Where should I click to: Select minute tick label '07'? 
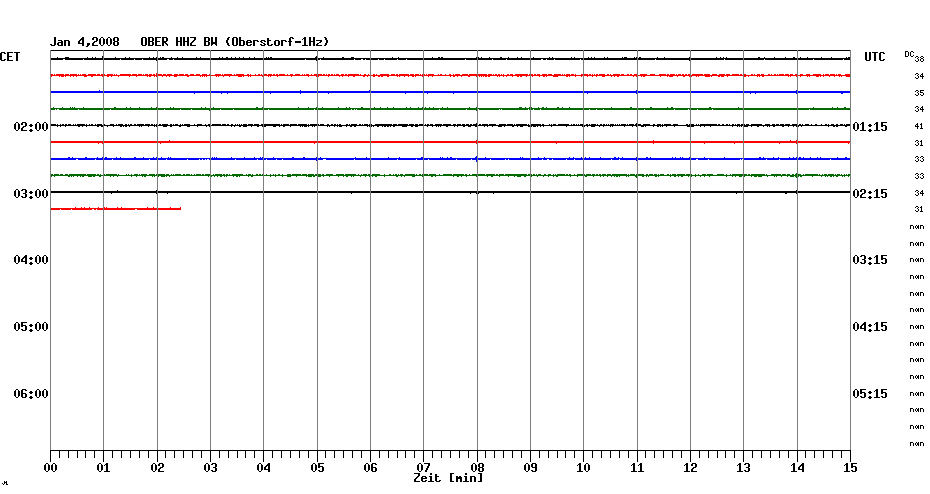[x=423, y=467]
